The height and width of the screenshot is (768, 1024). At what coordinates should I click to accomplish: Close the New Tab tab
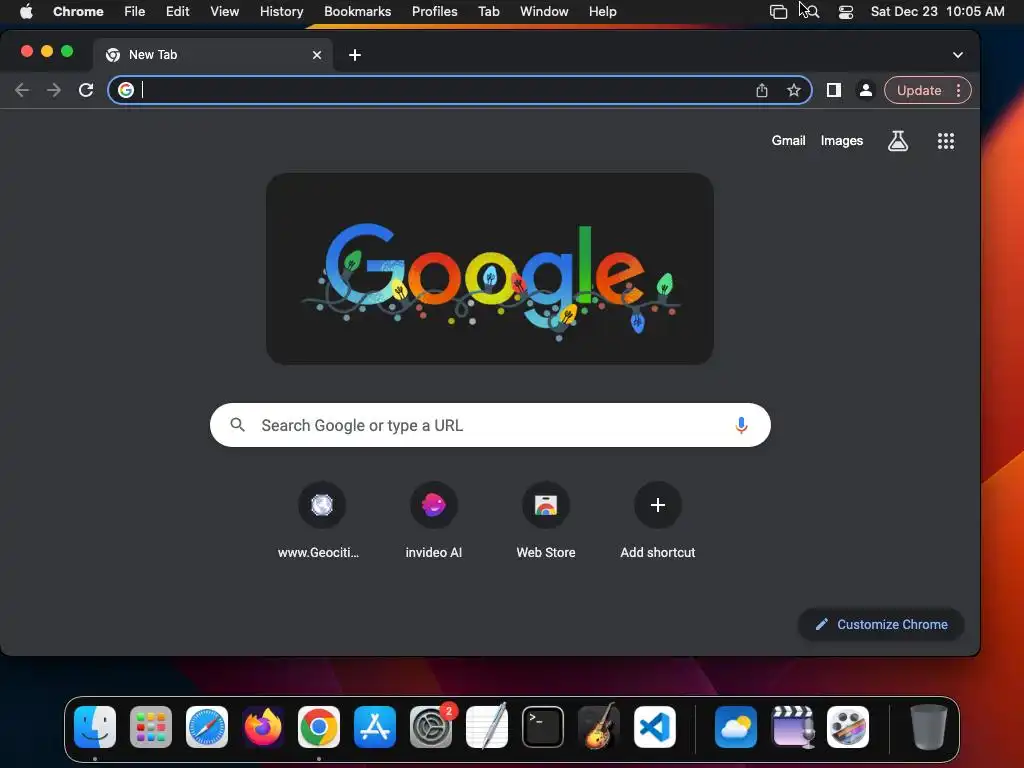(x=317, y=55)
